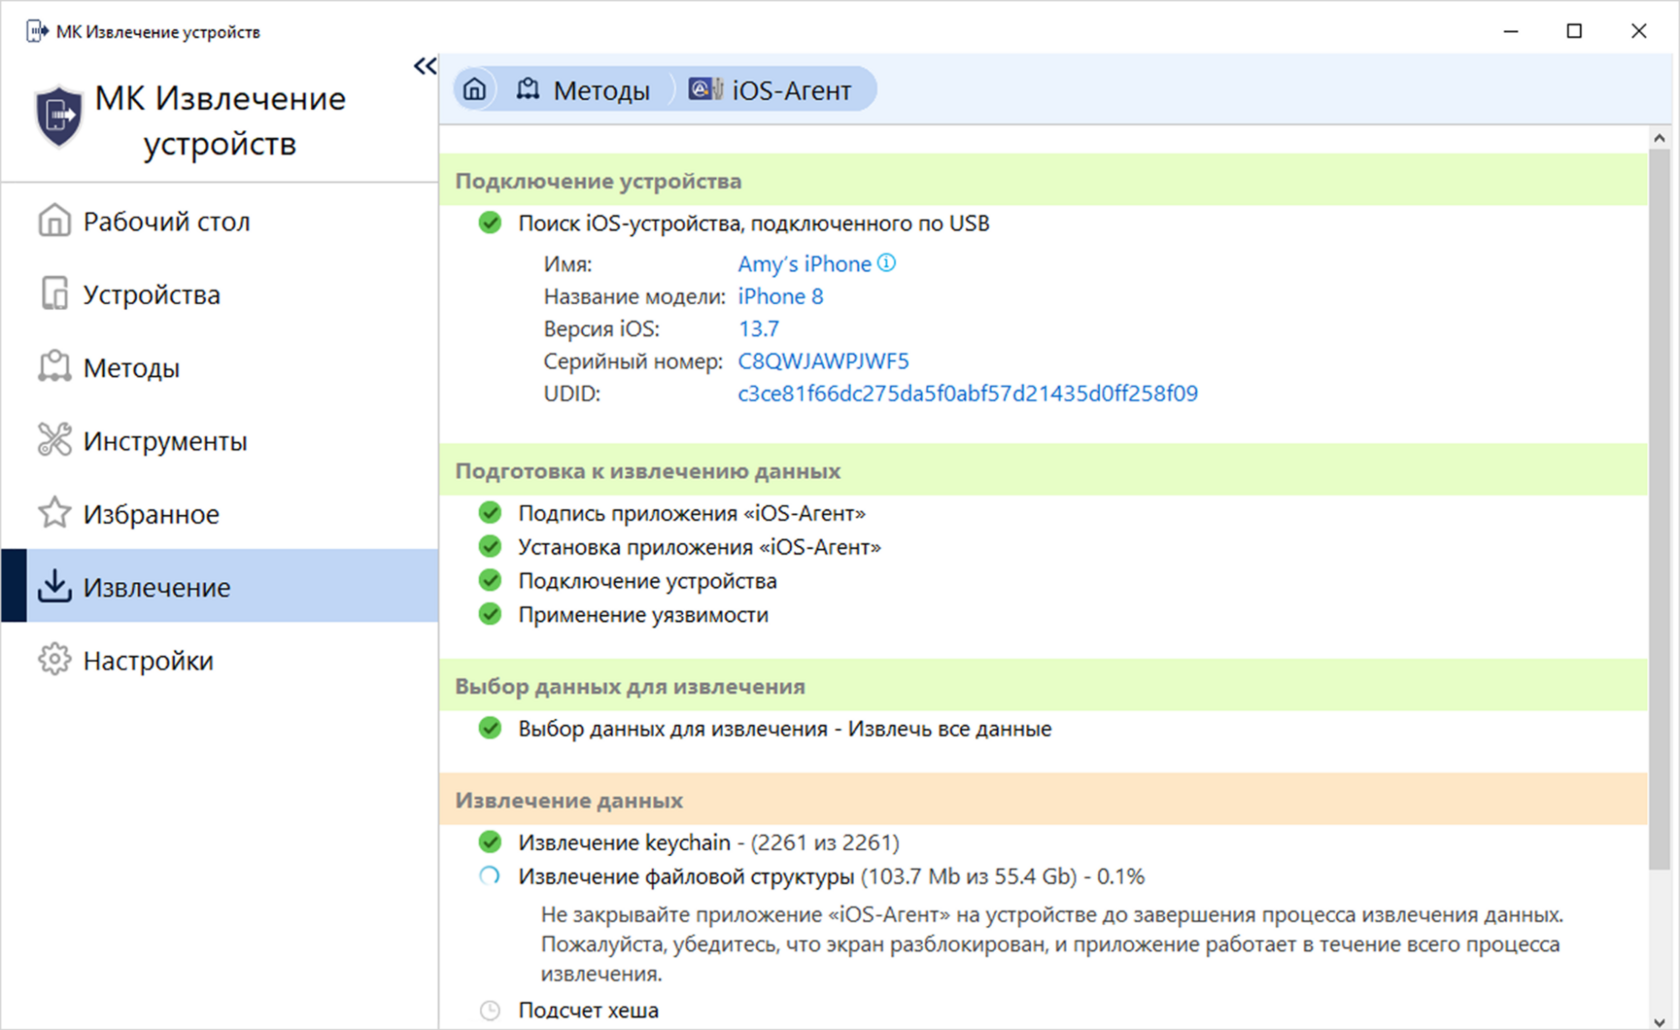The width and height of the screenshot is (1680, 1030).
Task: Click the serial number C8QWJAWPJWF5
Action: pos(823,361)
